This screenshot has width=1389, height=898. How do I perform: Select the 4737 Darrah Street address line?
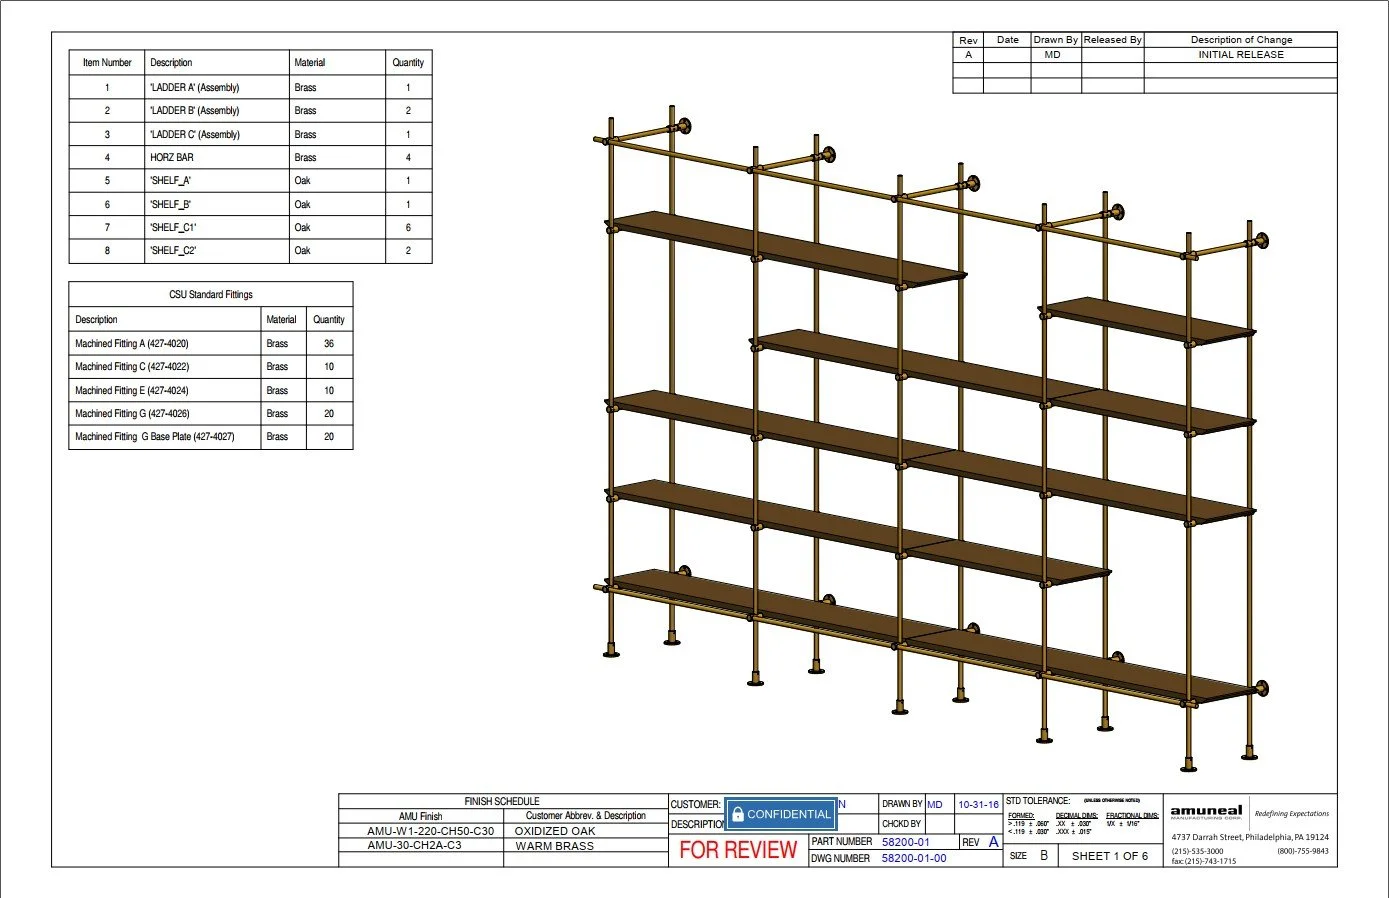1250,837
